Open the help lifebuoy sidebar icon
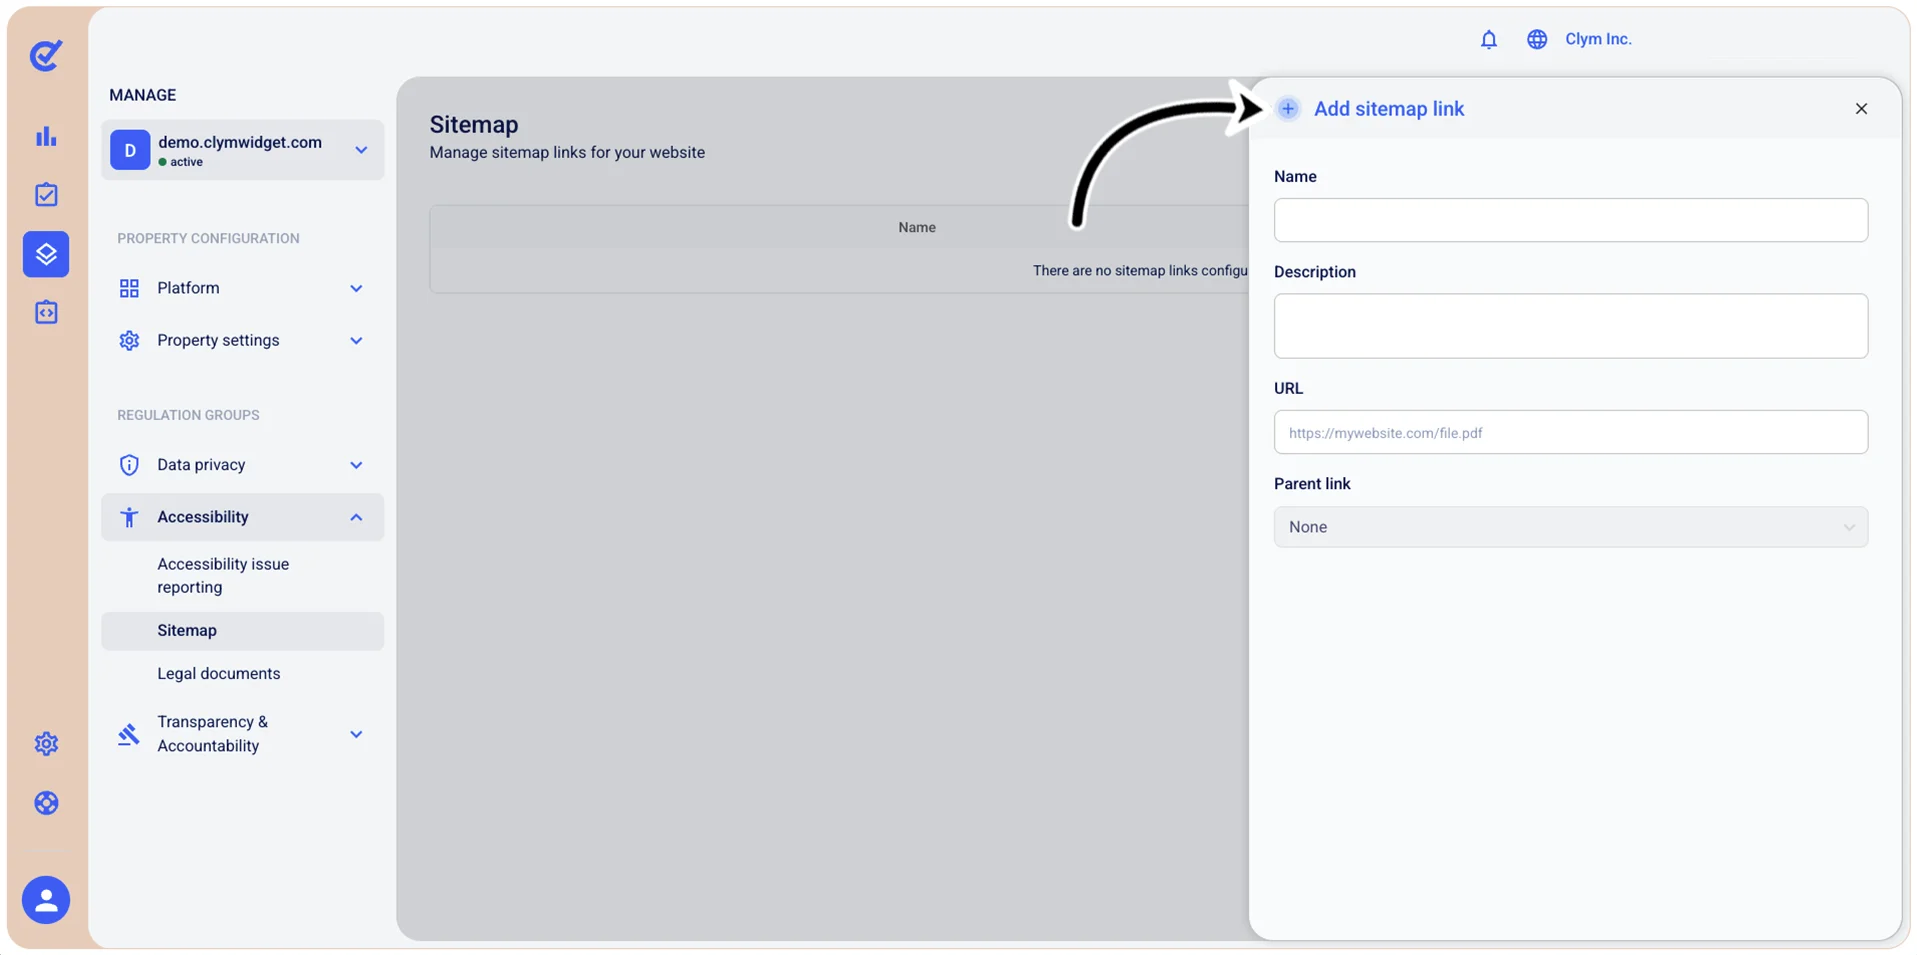 [x=46, y=803]
